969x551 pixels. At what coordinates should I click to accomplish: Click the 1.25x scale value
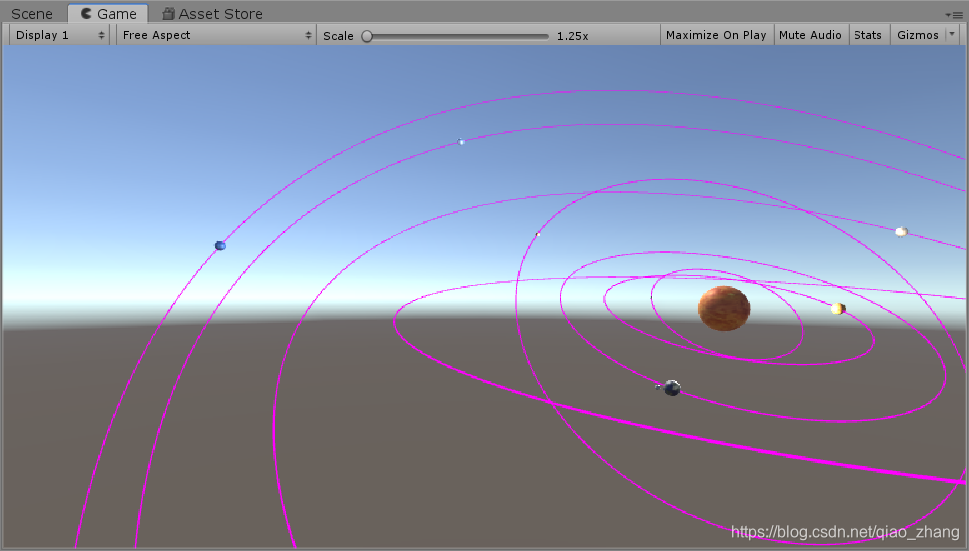tap(572, 36)
